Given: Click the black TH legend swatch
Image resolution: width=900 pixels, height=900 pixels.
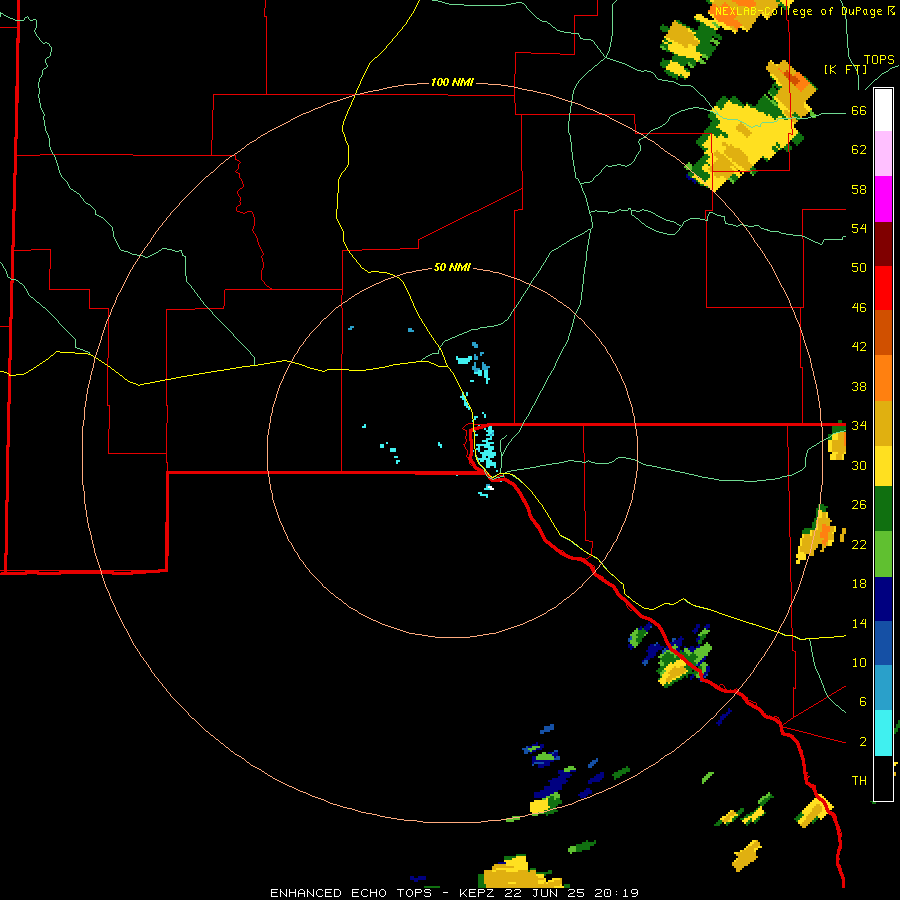Looking at the screenshot, I should click(x=883, y=778).
